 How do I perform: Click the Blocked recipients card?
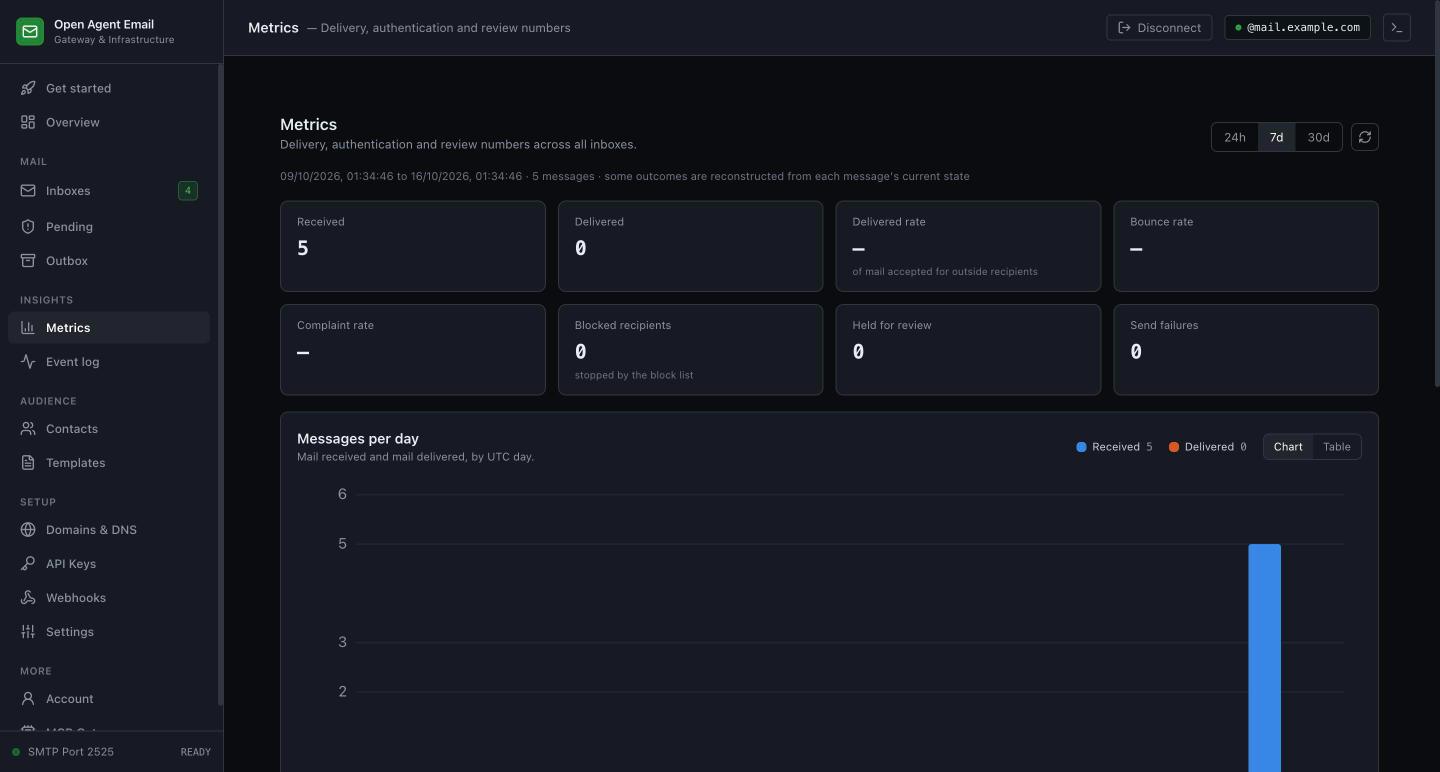(691, 350)
